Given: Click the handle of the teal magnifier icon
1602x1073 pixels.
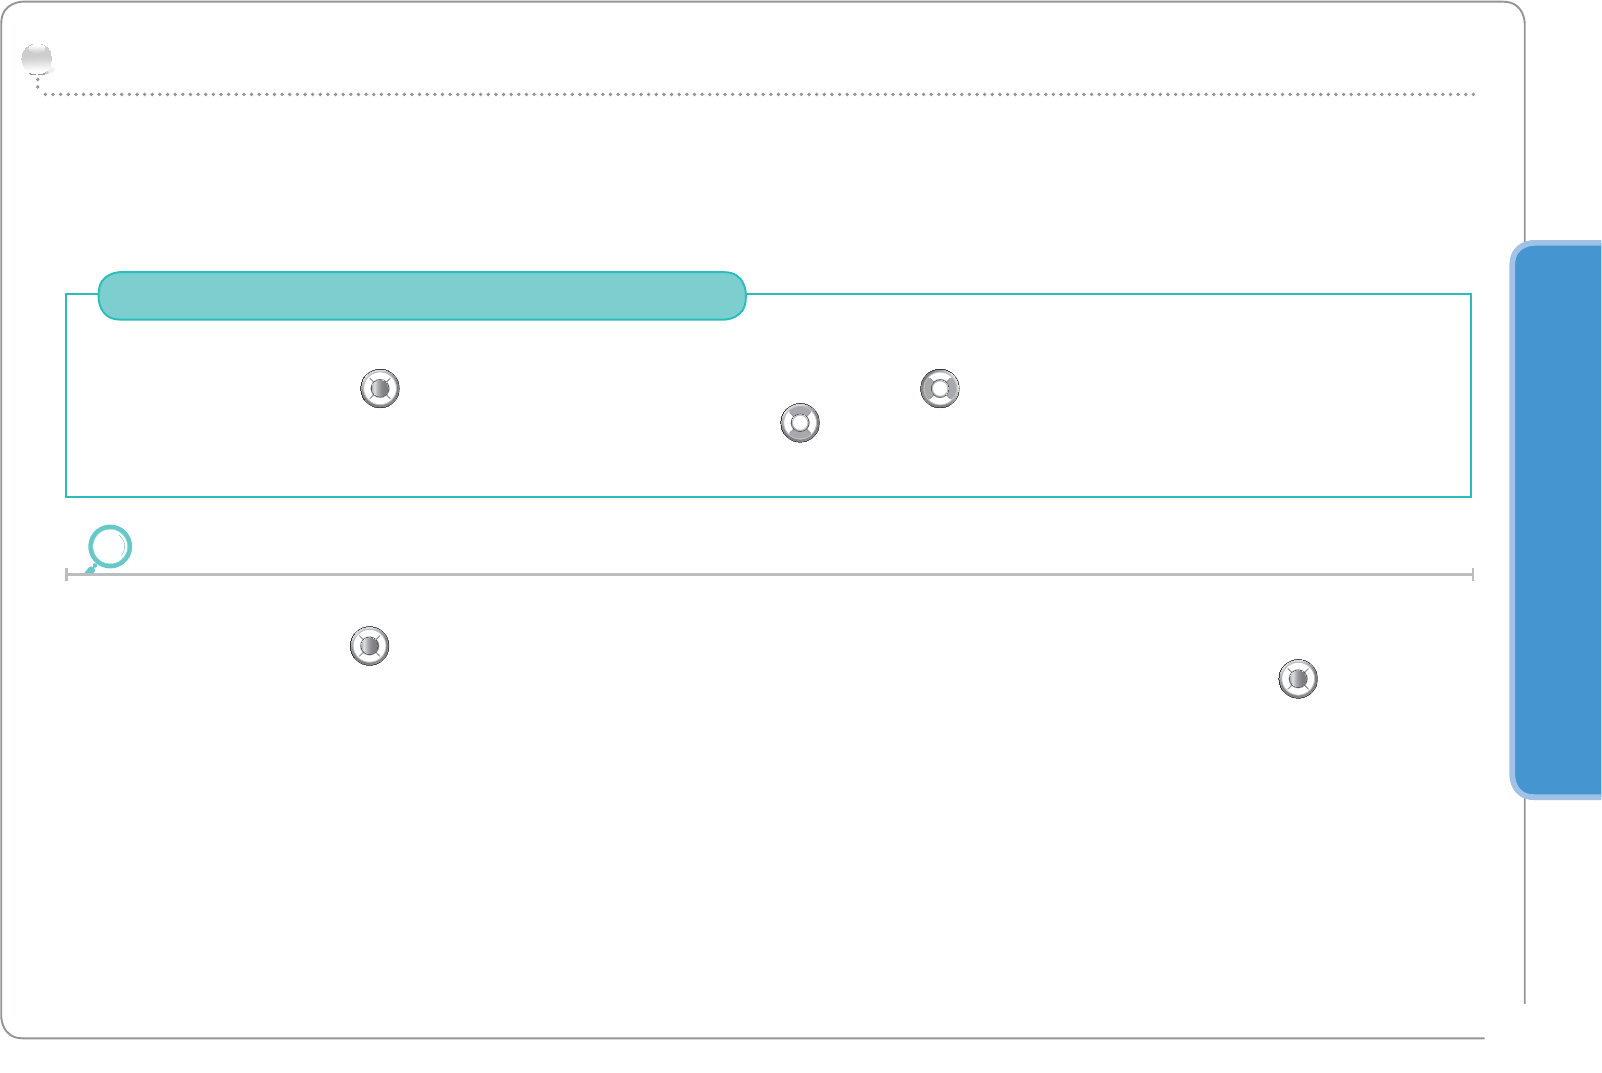Looking at the screenshot, I should click(x=90, y=570).
